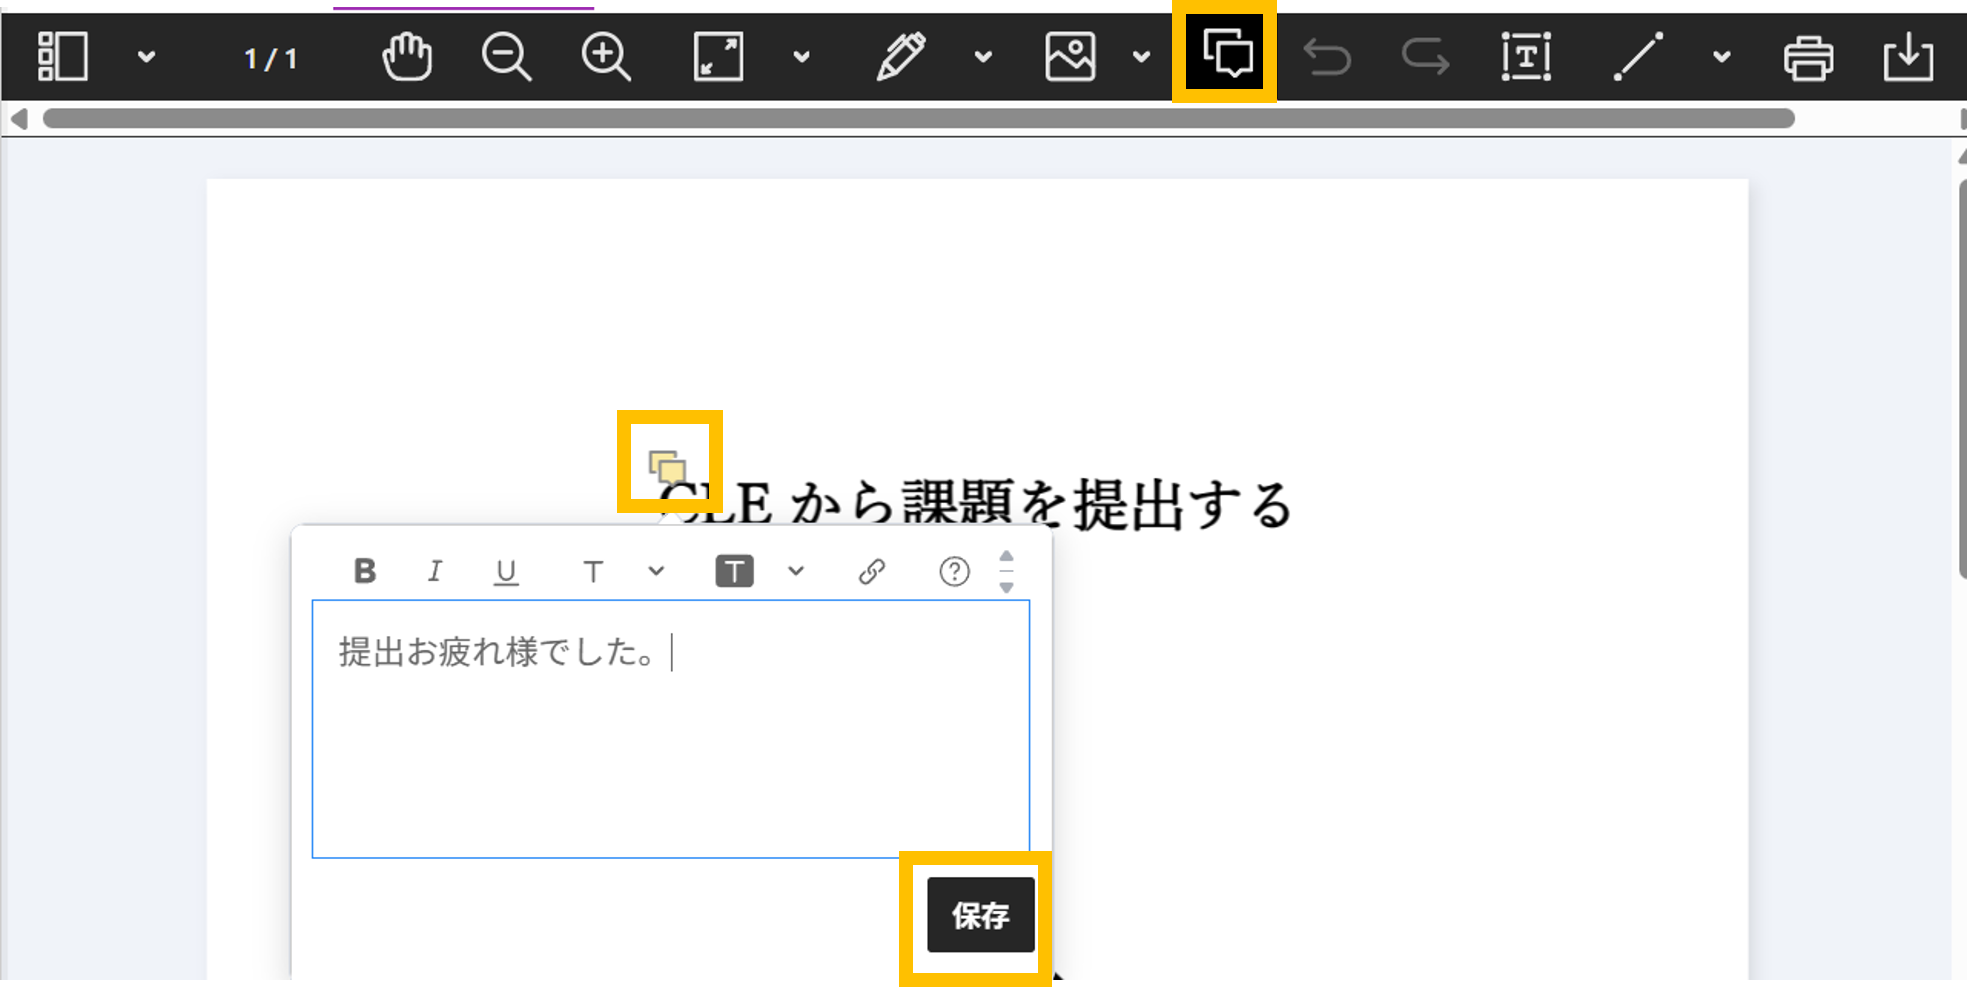
Task: Click the page number indicator 1 / 1
Action: (x=270, y=58)
